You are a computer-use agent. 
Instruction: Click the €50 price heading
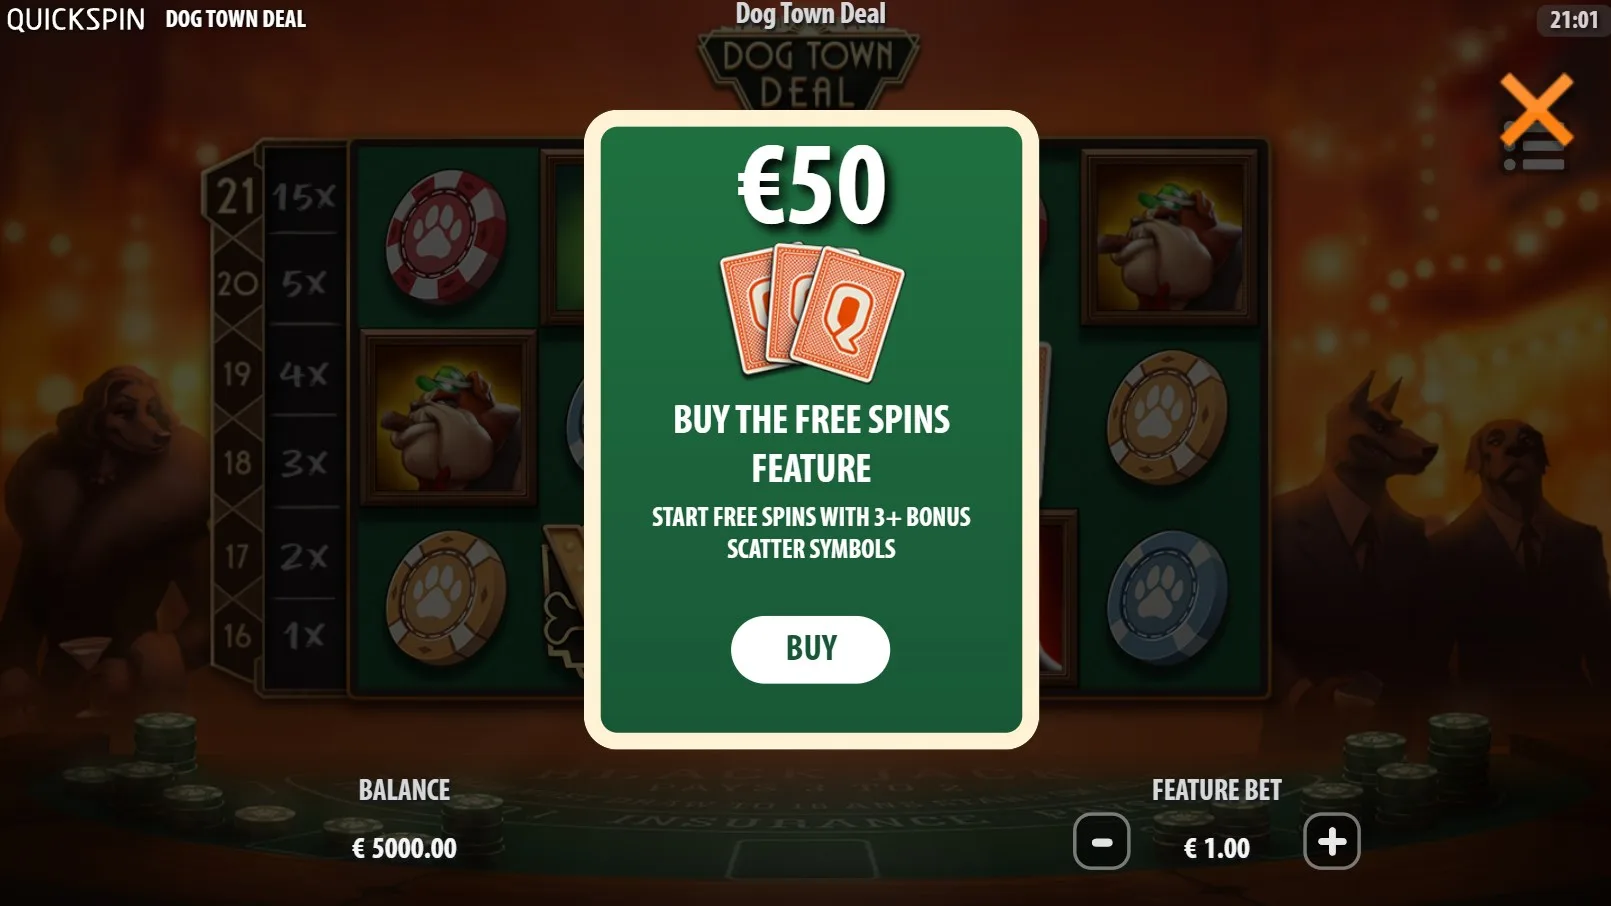point(812,186)
